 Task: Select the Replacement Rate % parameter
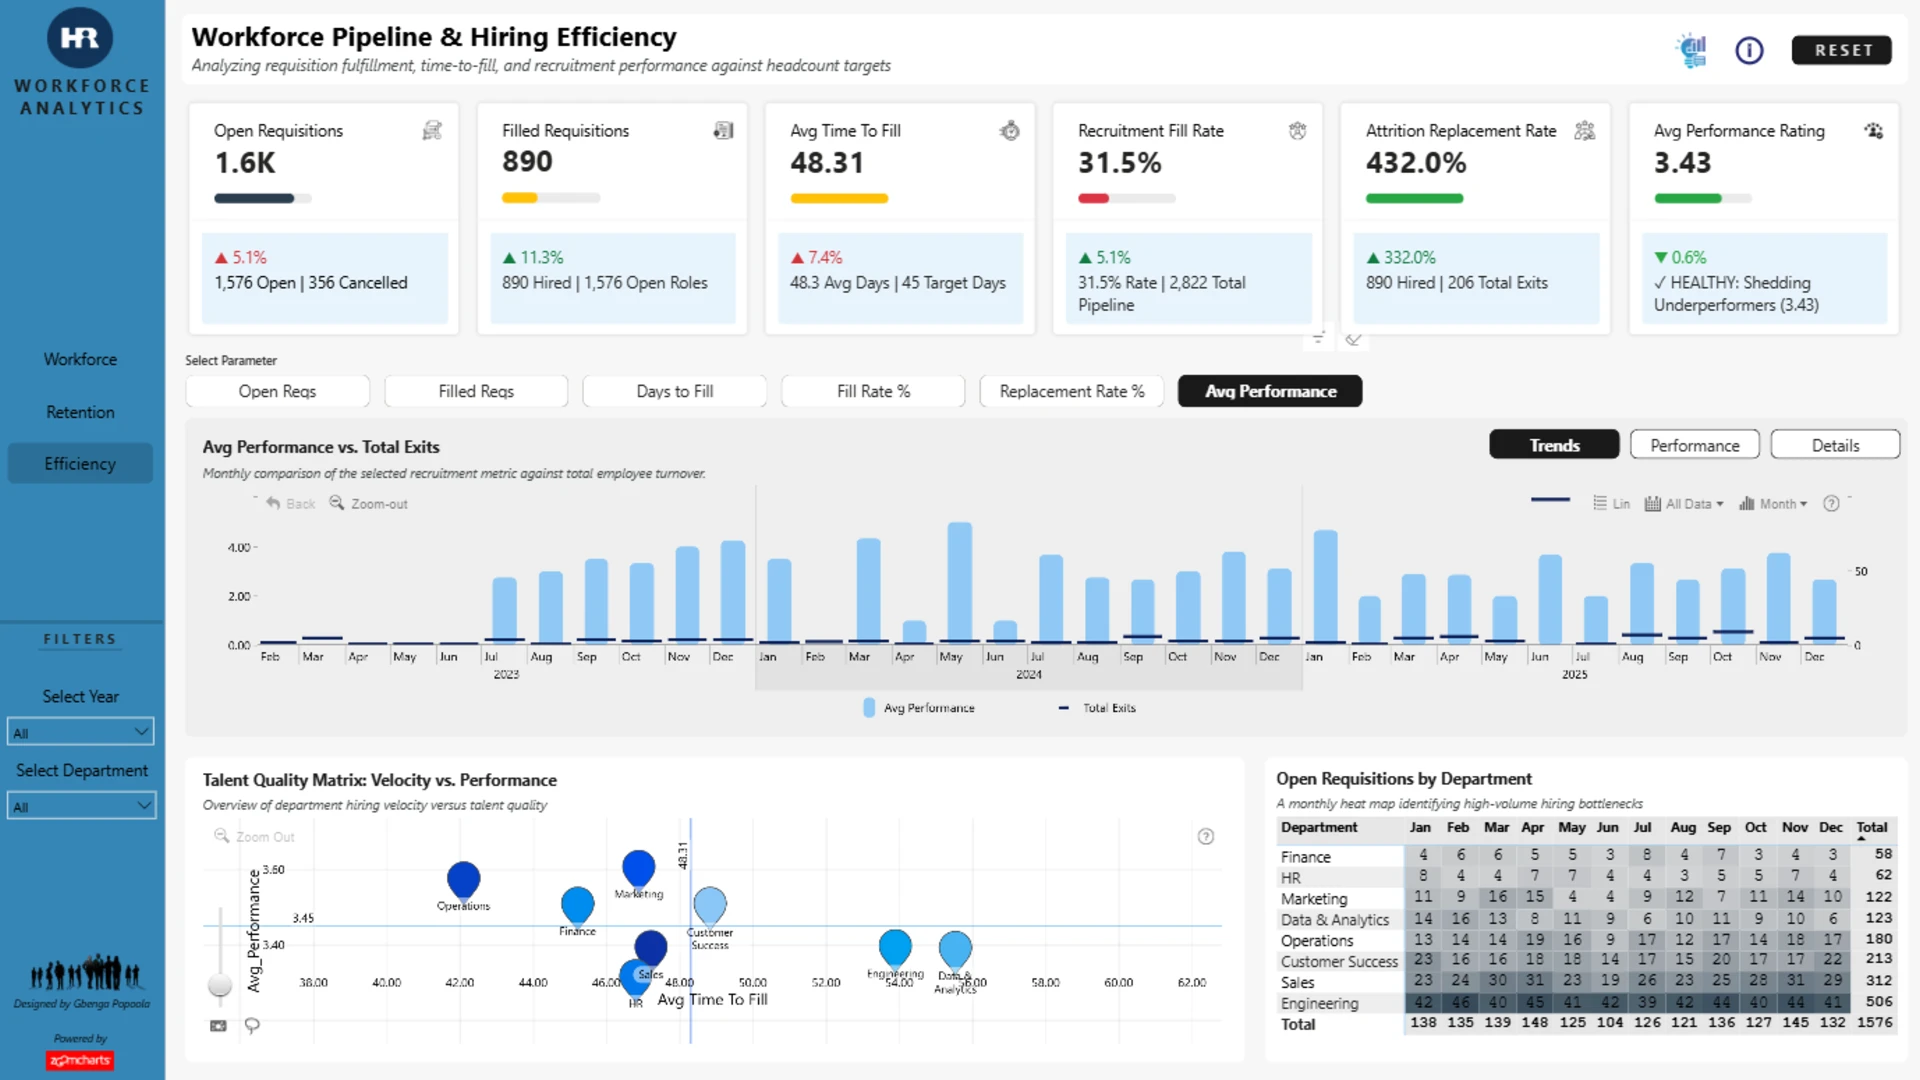pos(1072,391)
